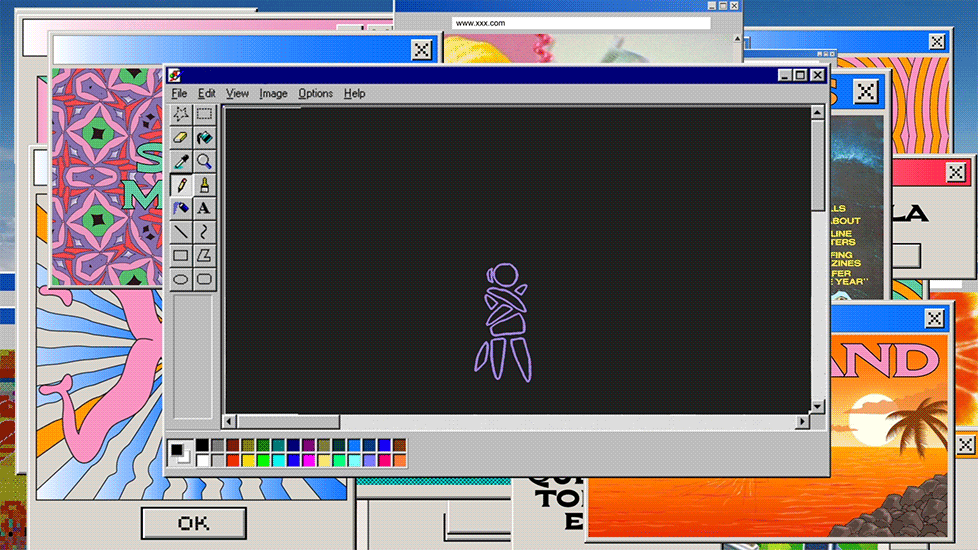Screen dimensions: 978x550
Task: Open the Help menu
Action: 354,94
